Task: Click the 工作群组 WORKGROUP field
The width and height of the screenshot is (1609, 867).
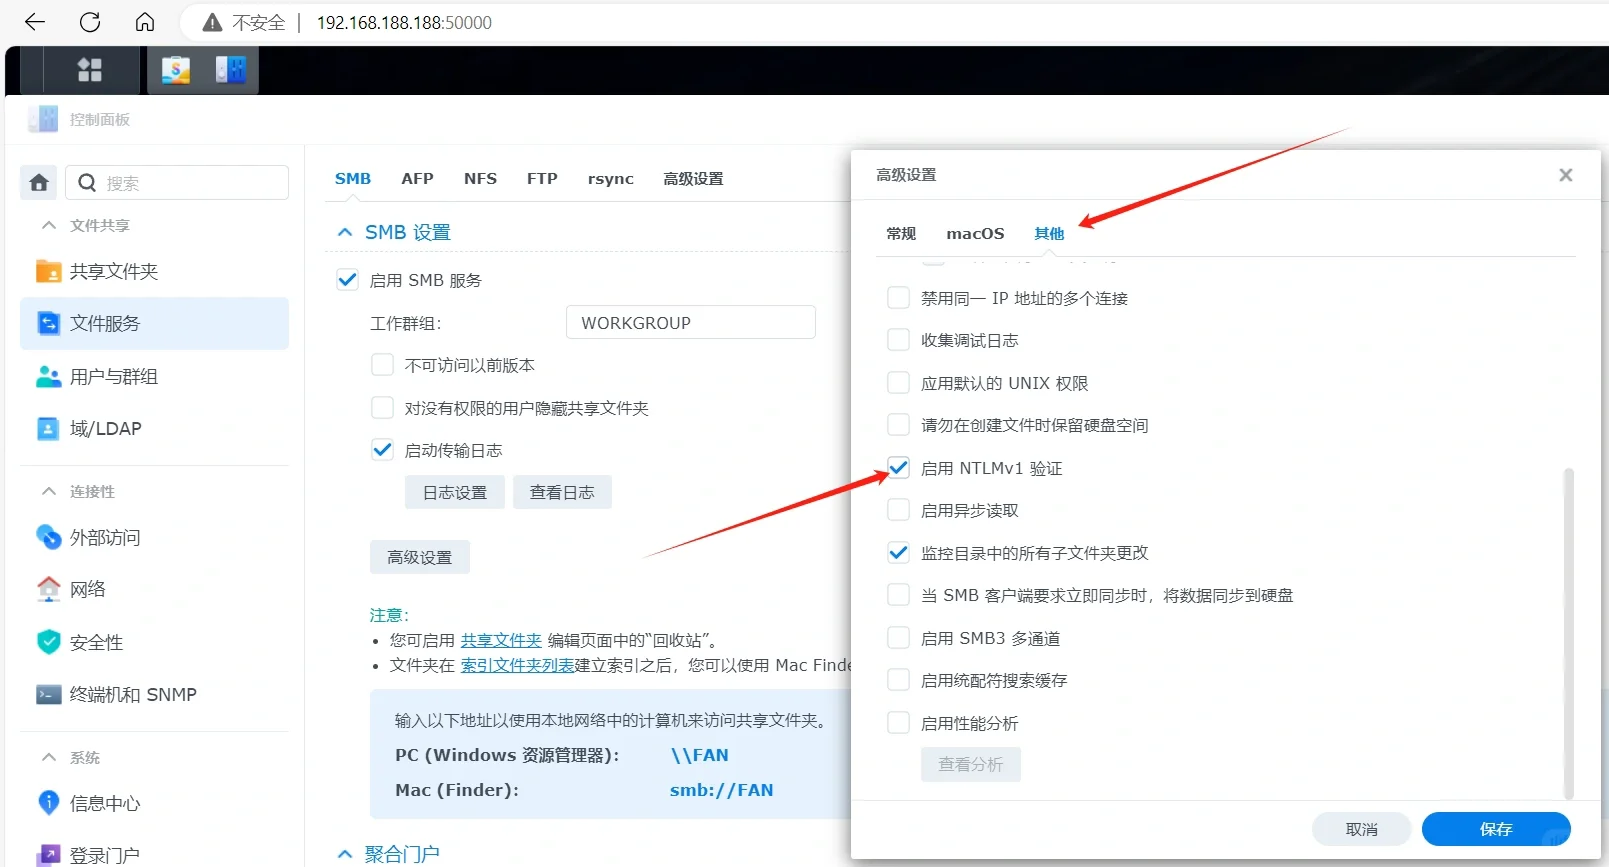Action: click(x=690, y=323)
